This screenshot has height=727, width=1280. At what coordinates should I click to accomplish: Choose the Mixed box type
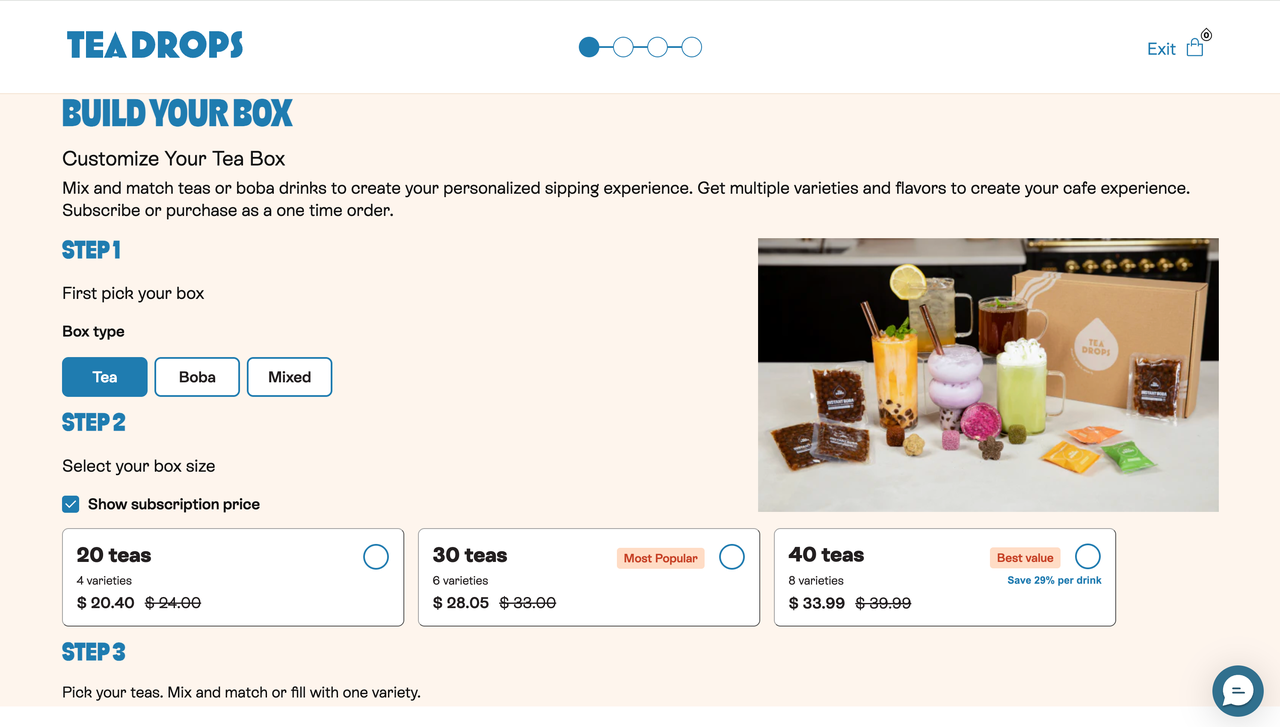click(x=289, y=377)
